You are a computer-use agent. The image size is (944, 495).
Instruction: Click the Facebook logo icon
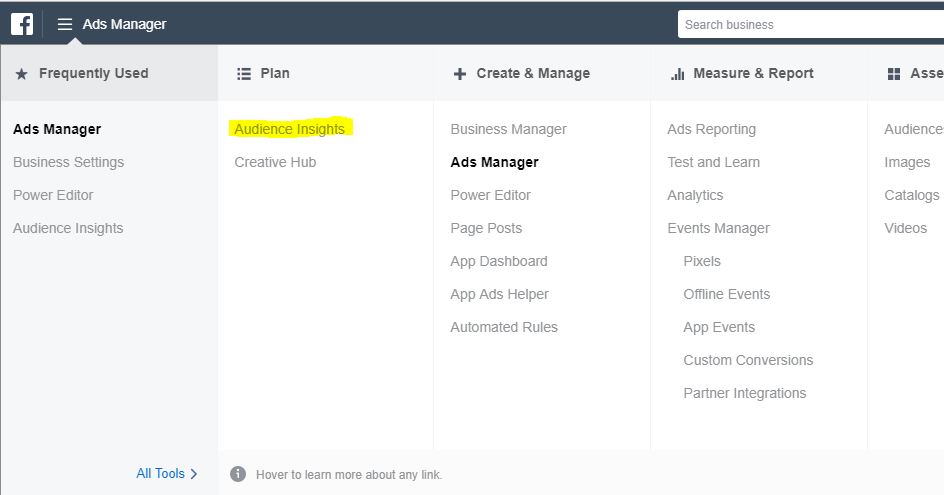(x=22, y=24)
